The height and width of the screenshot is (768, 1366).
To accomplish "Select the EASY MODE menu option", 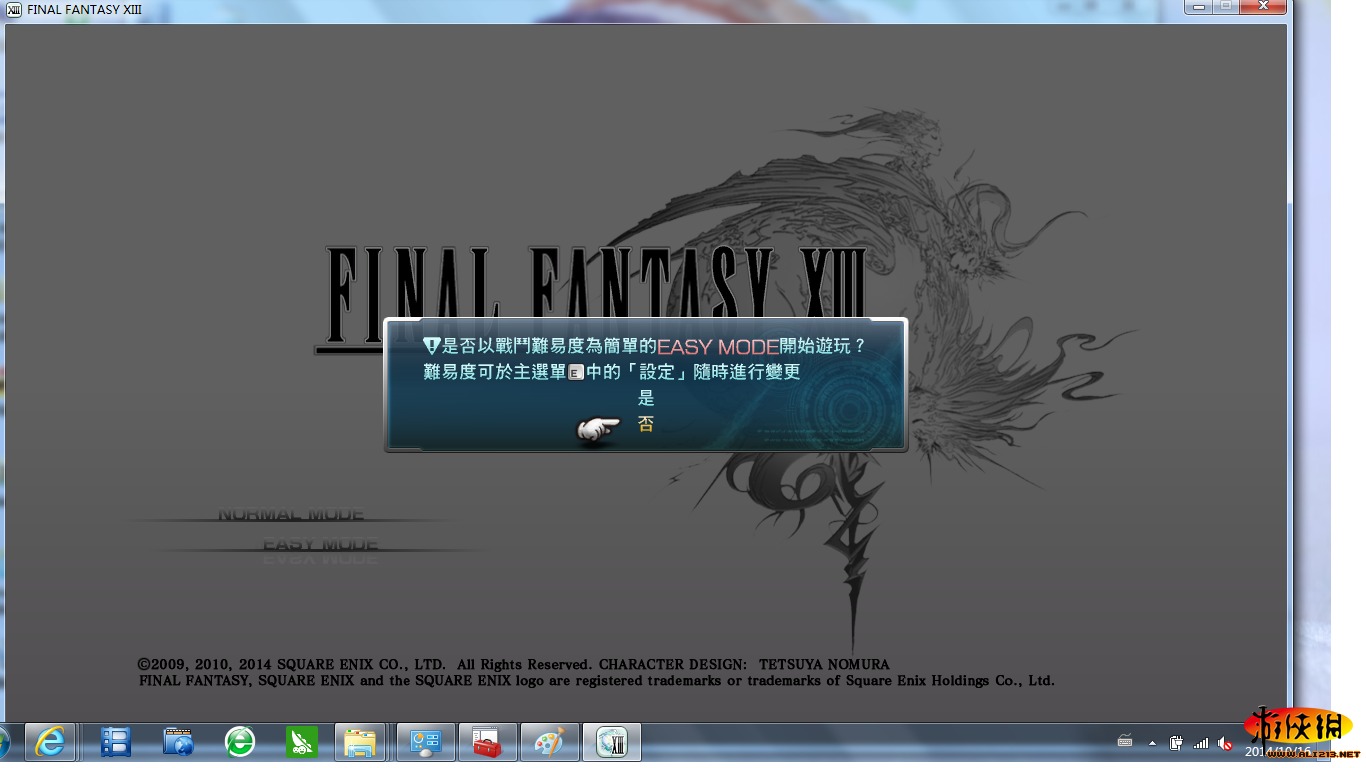I will click(x=321, y=545).
